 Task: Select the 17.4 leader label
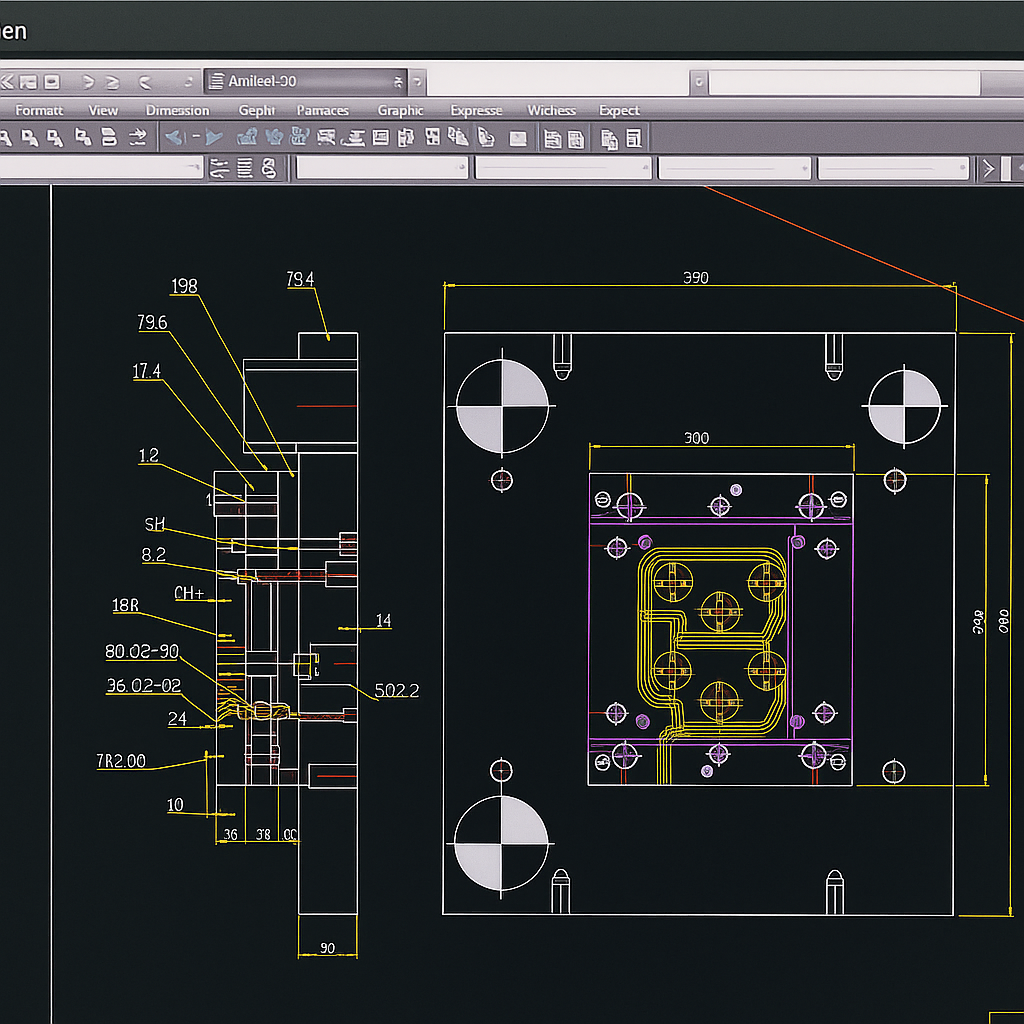click(146, 371)
